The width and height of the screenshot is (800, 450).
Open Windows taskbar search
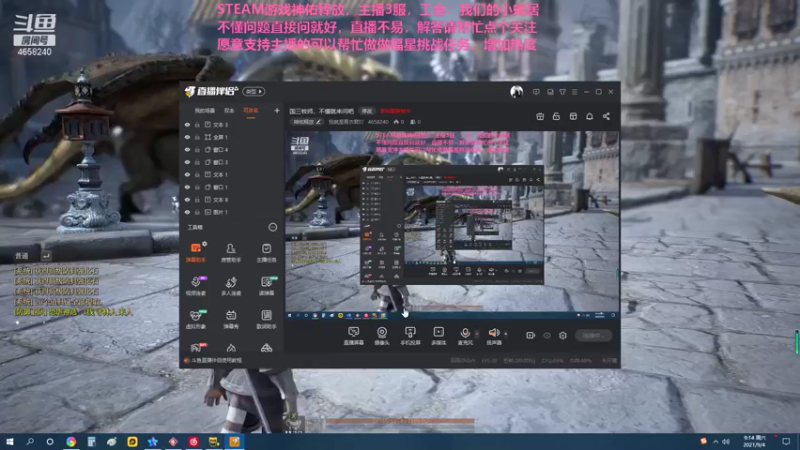point(30,441)
